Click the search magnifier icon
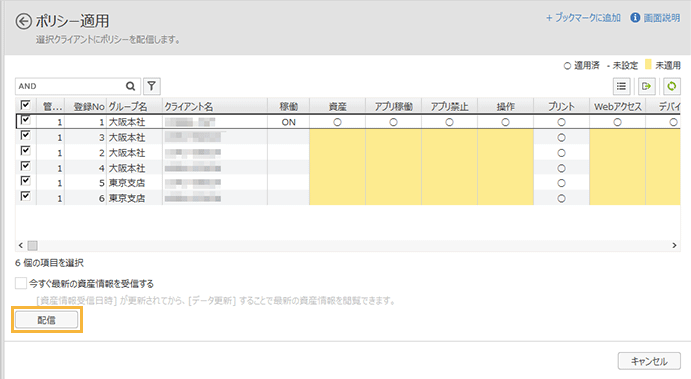This screenshot has height=379, width=691. [130, 86]
